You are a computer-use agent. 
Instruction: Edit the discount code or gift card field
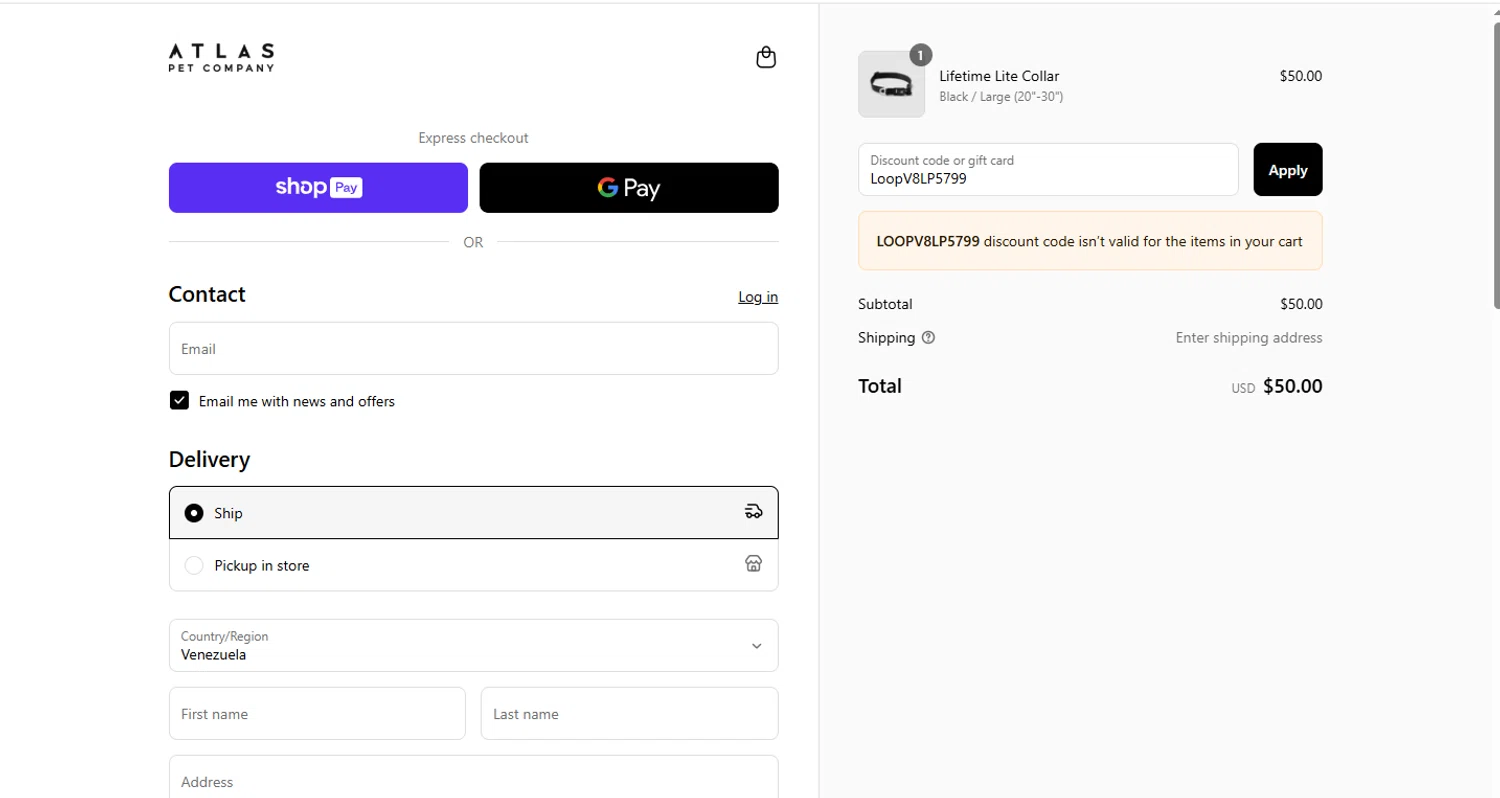pos(1049,170)
